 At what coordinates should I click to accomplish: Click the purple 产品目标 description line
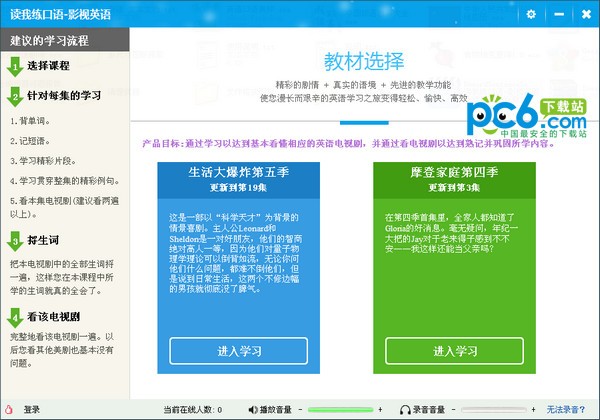[349, 144]
